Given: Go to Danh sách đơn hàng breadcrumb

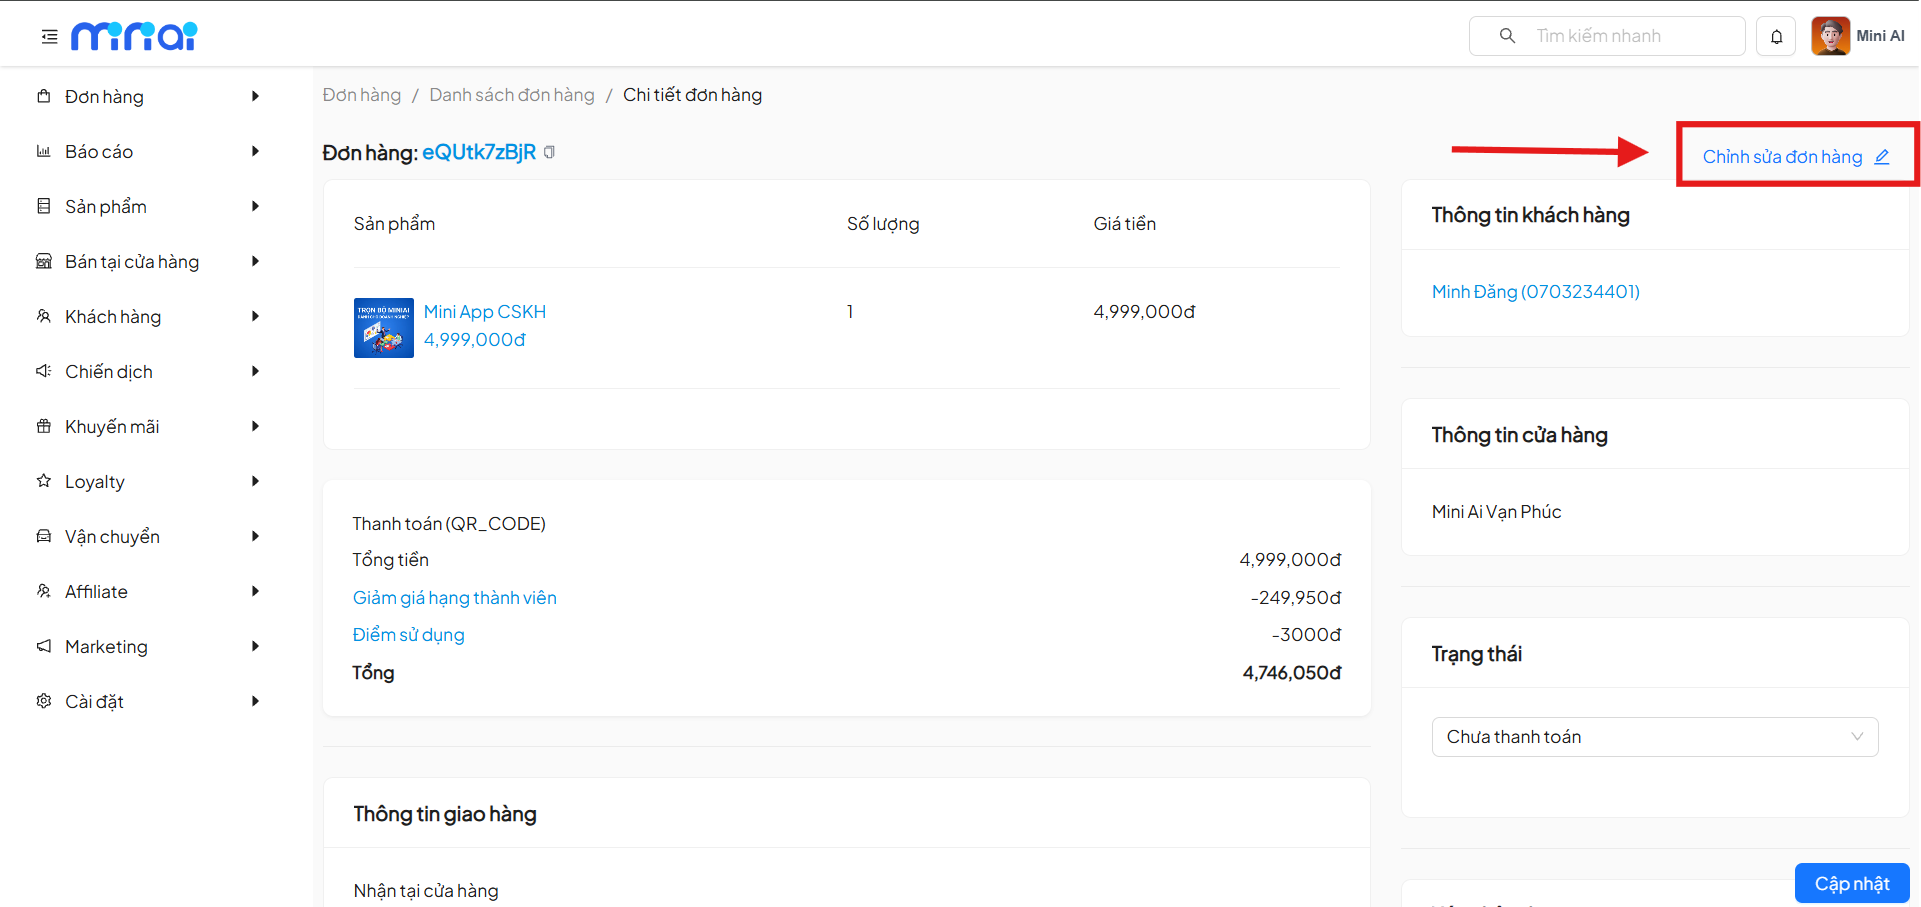Looking at the screenshot, I should (511, 95).
